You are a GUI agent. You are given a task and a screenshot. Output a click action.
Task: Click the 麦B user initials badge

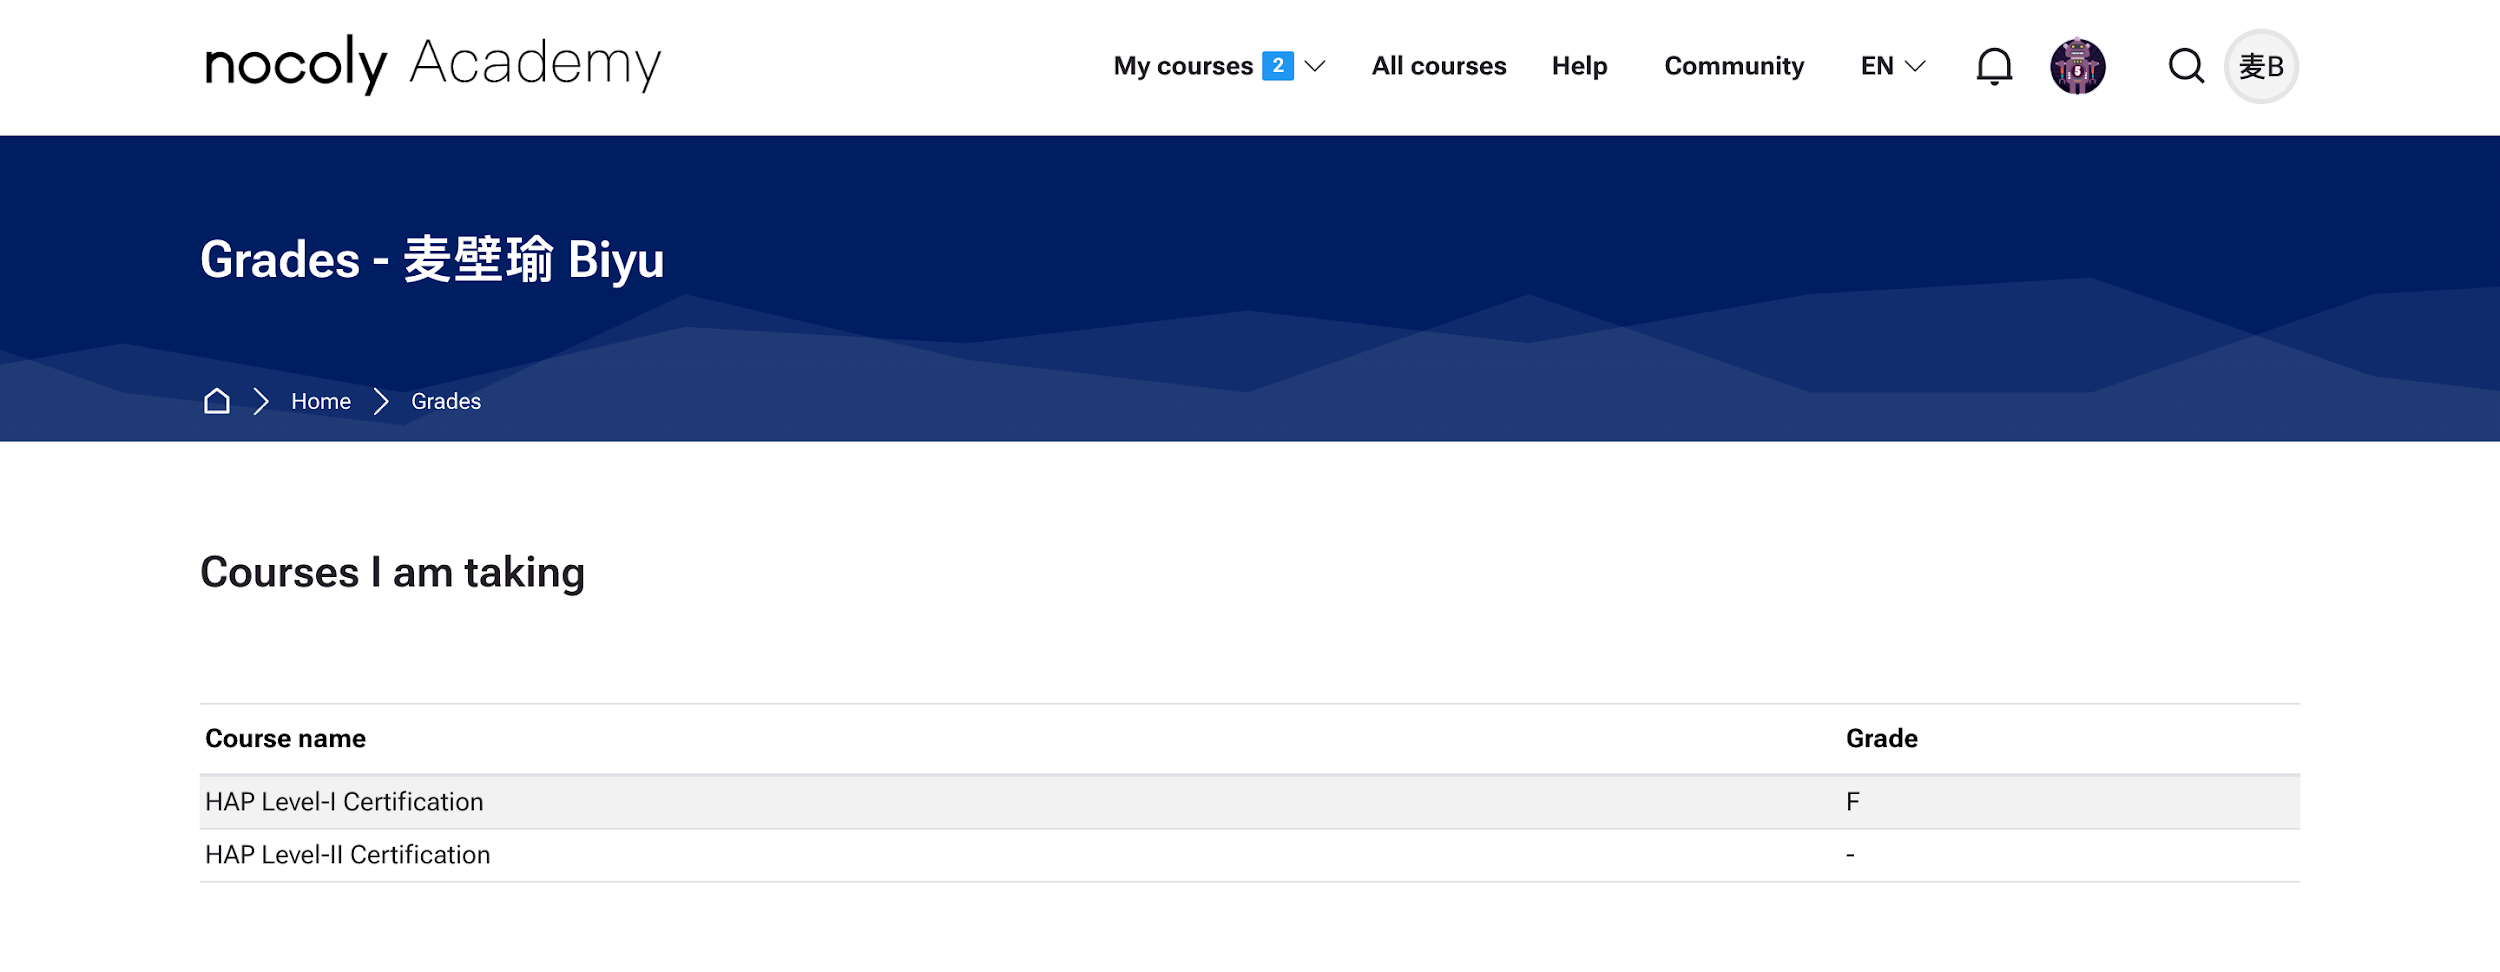pyautogui.click(x=2261, y=66)
